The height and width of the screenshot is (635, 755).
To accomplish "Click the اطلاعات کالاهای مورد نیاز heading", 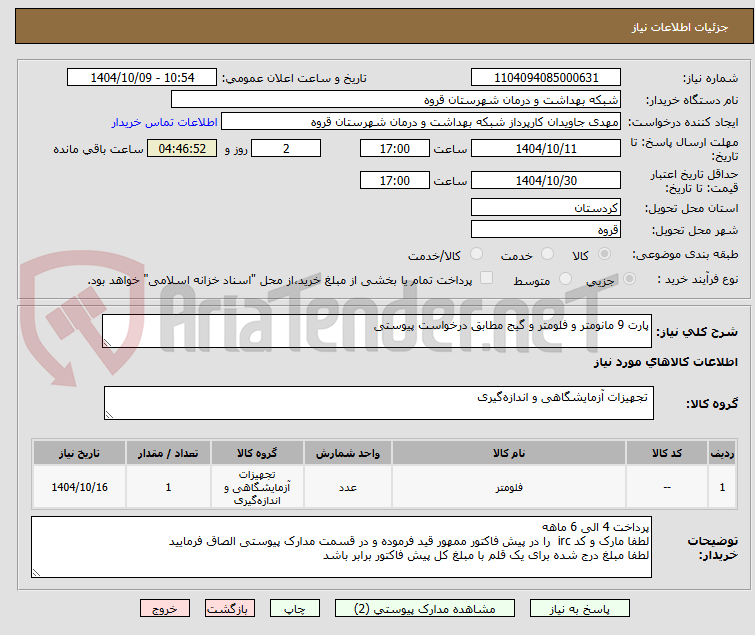I will pyautogui.click(x=665, y=362).
